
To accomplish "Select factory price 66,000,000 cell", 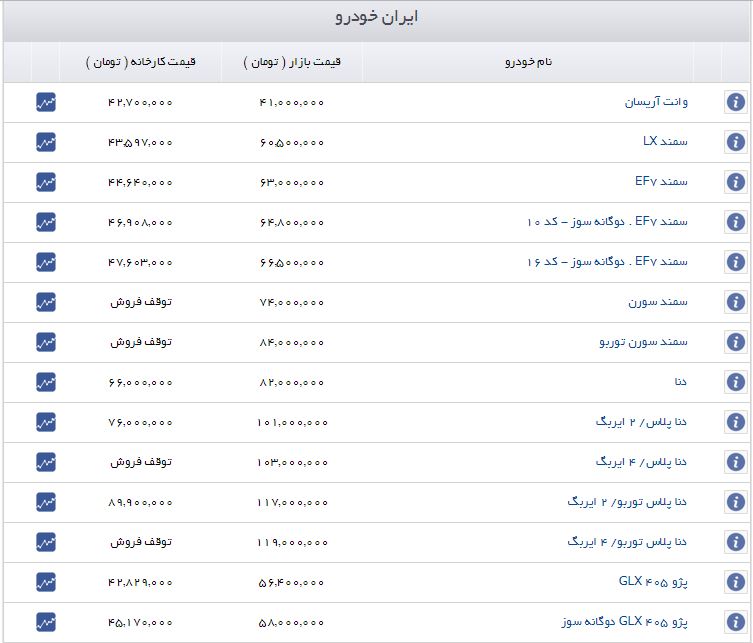I will coord(140,383).
